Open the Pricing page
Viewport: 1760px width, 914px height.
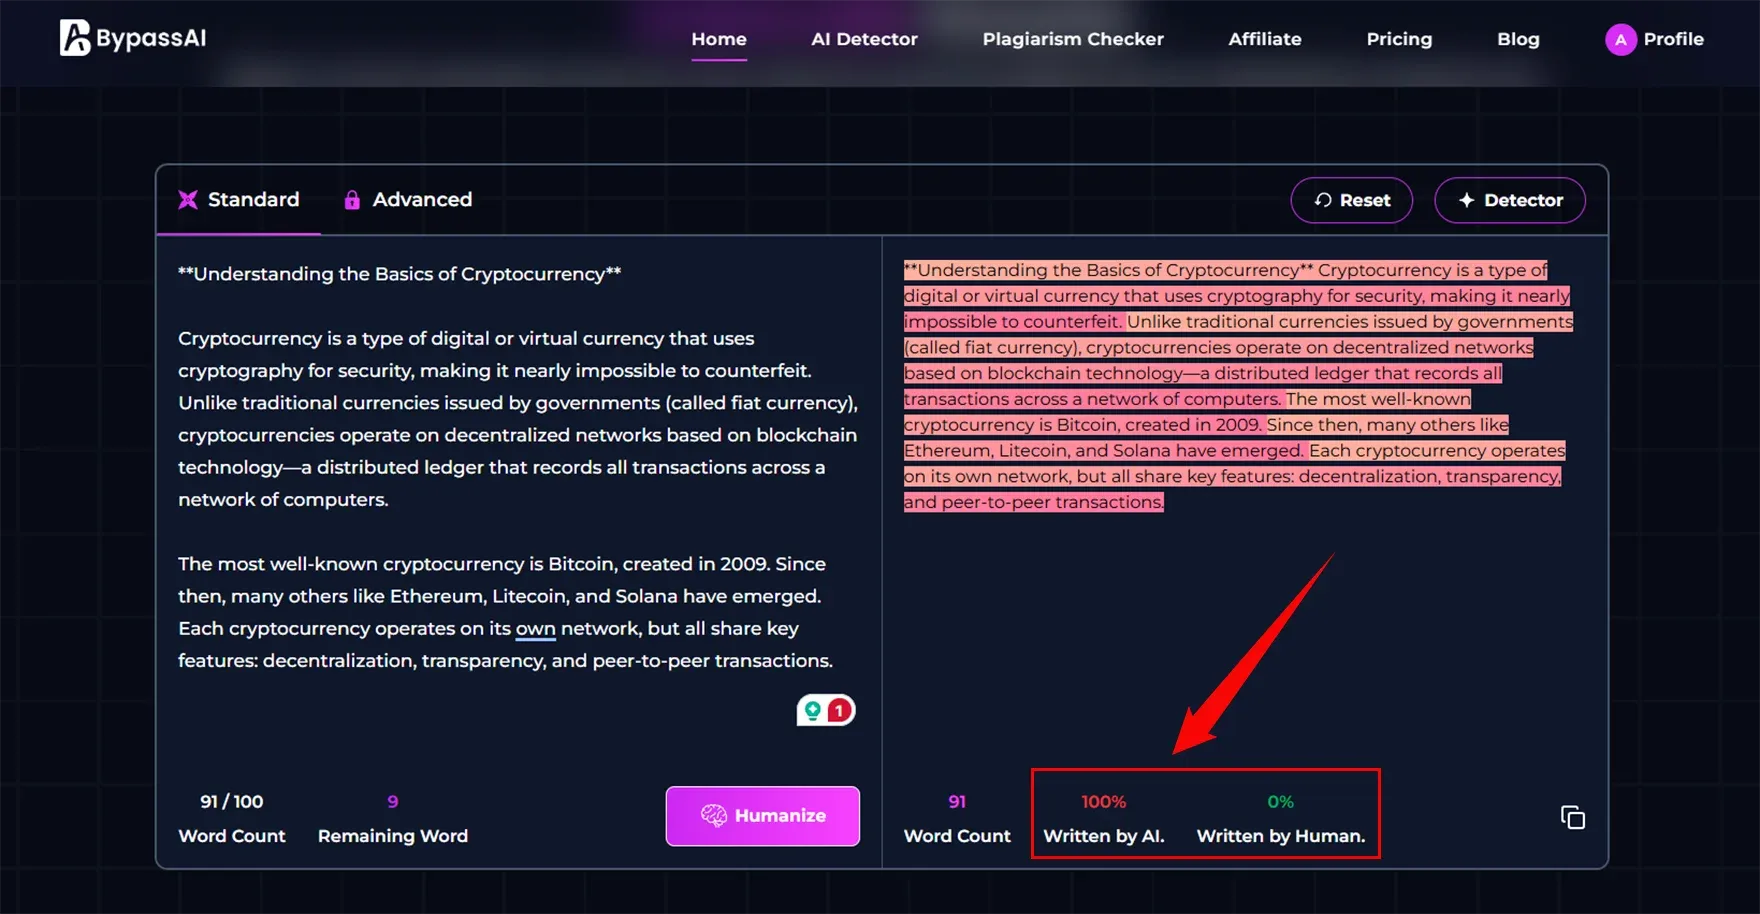1399,39
